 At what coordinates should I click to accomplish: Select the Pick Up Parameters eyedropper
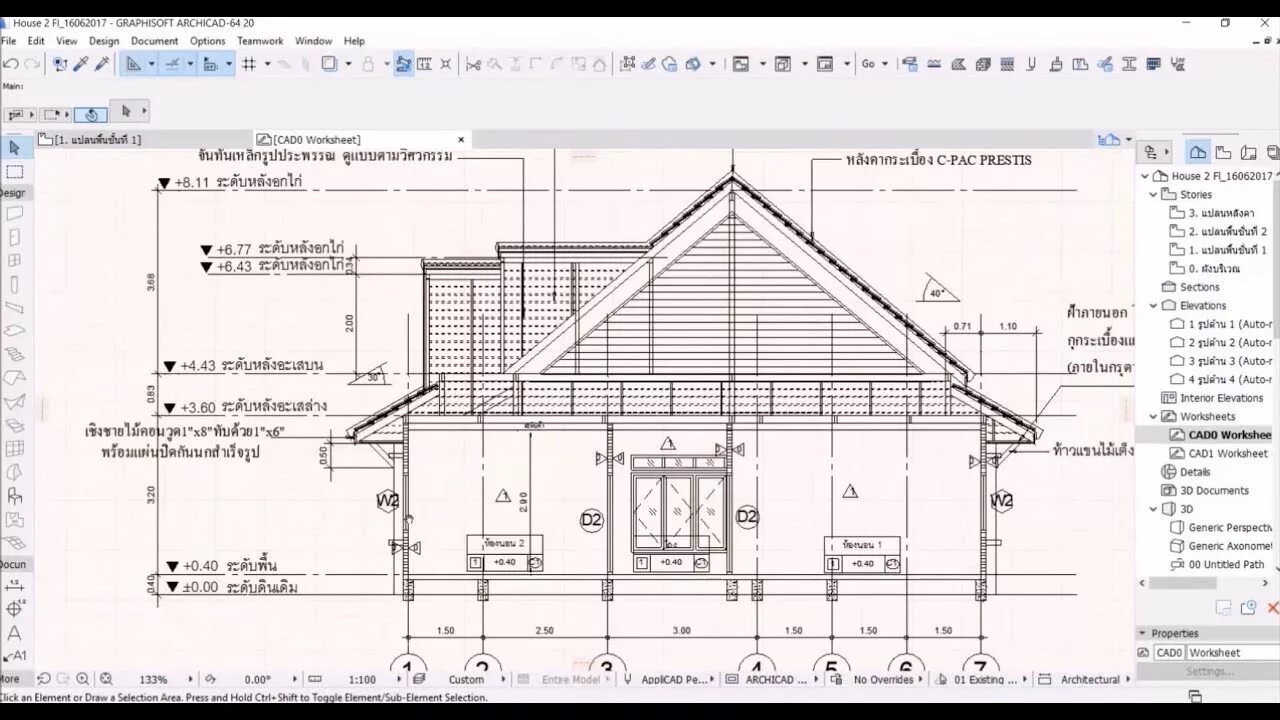[82, 64]
